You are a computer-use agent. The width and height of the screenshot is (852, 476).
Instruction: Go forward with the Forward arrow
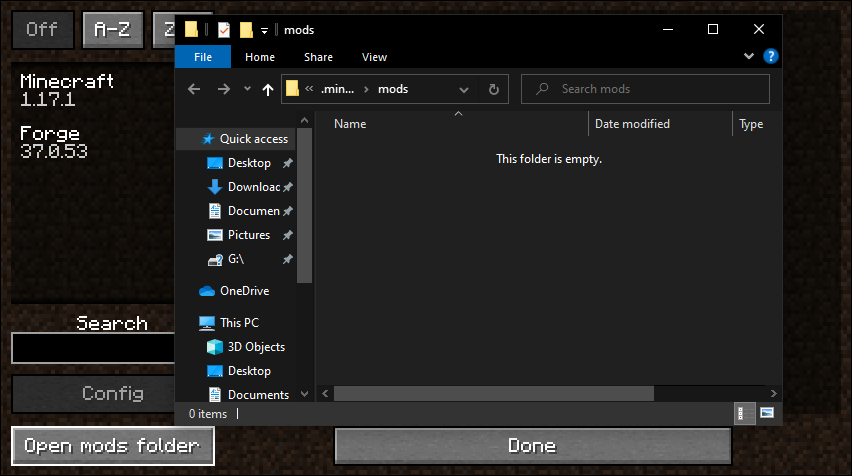point(223,89)
